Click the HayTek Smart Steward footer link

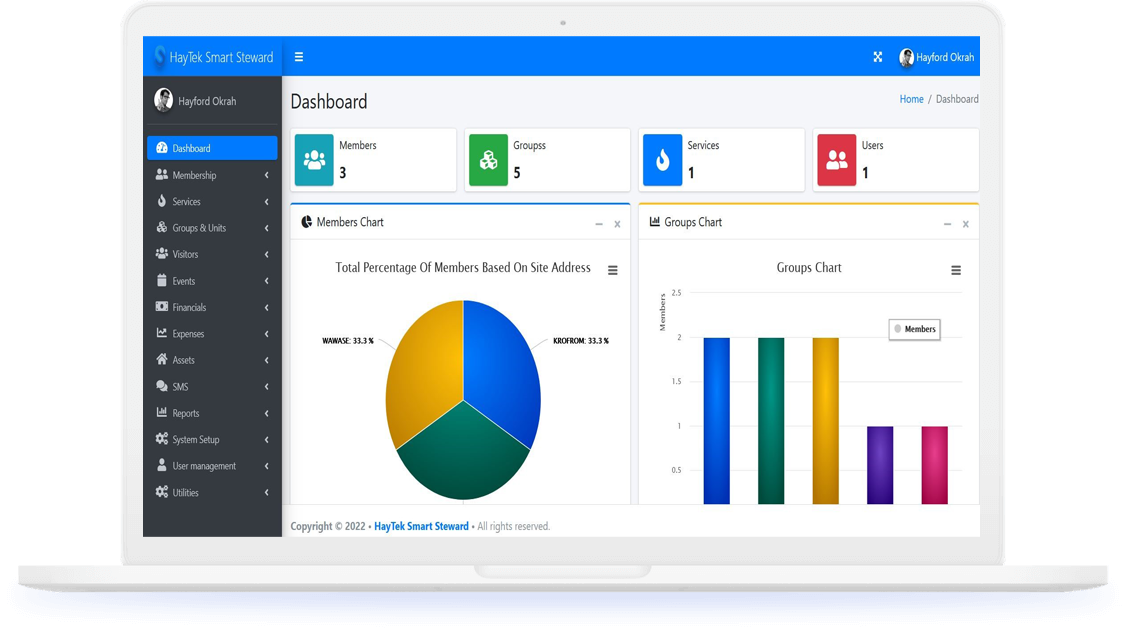[421, 526]
